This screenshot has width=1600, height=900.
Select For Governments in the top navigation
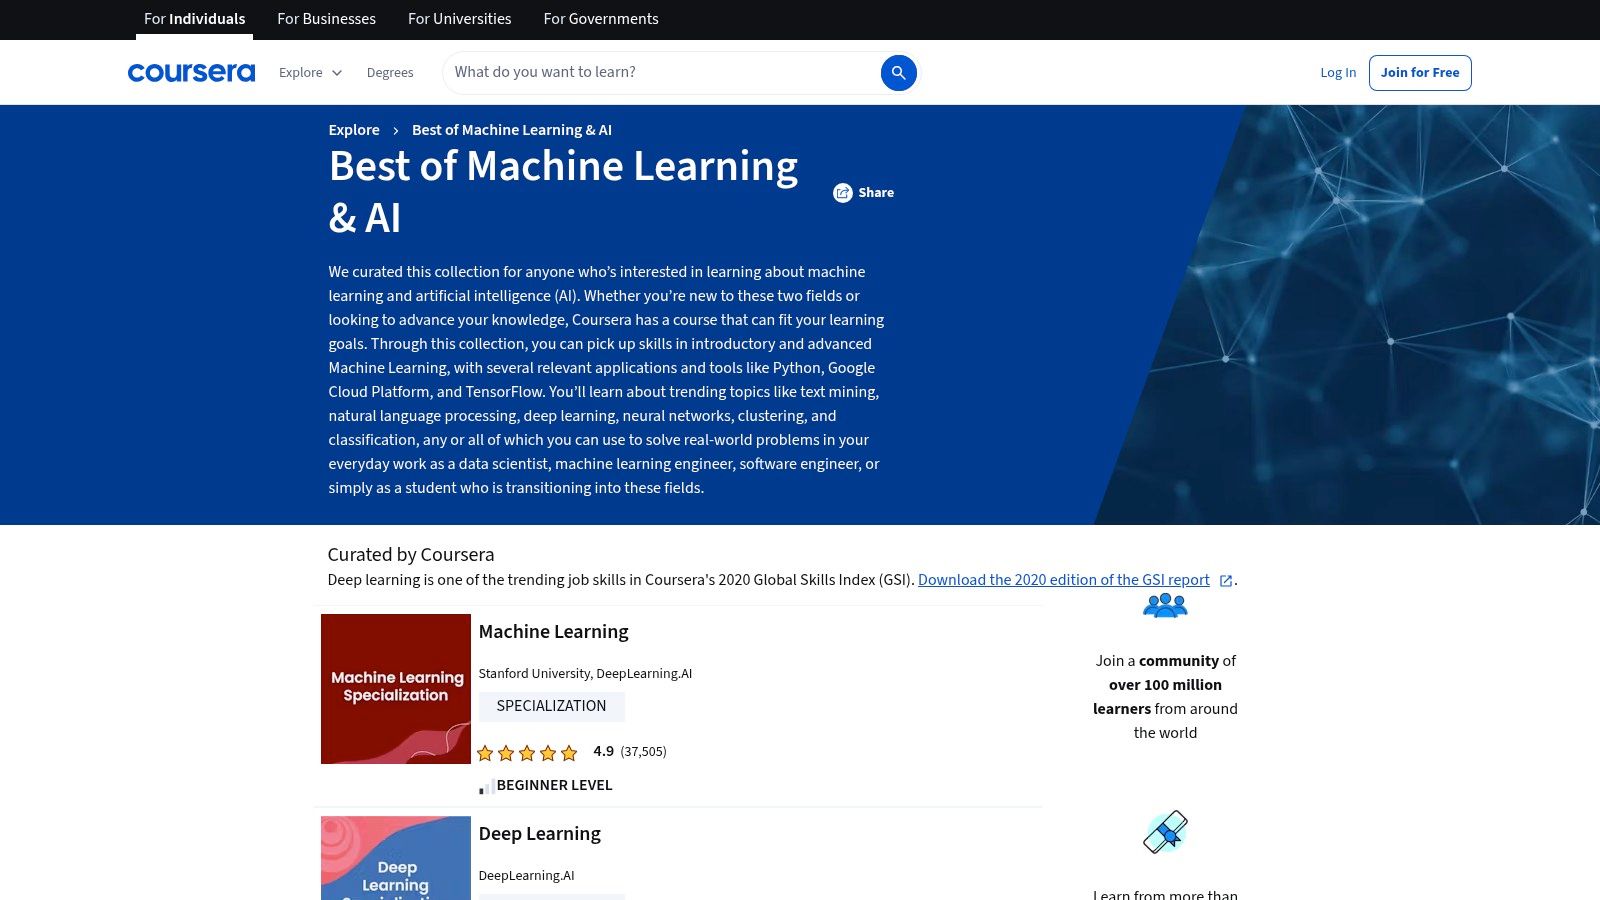[600, 18]
